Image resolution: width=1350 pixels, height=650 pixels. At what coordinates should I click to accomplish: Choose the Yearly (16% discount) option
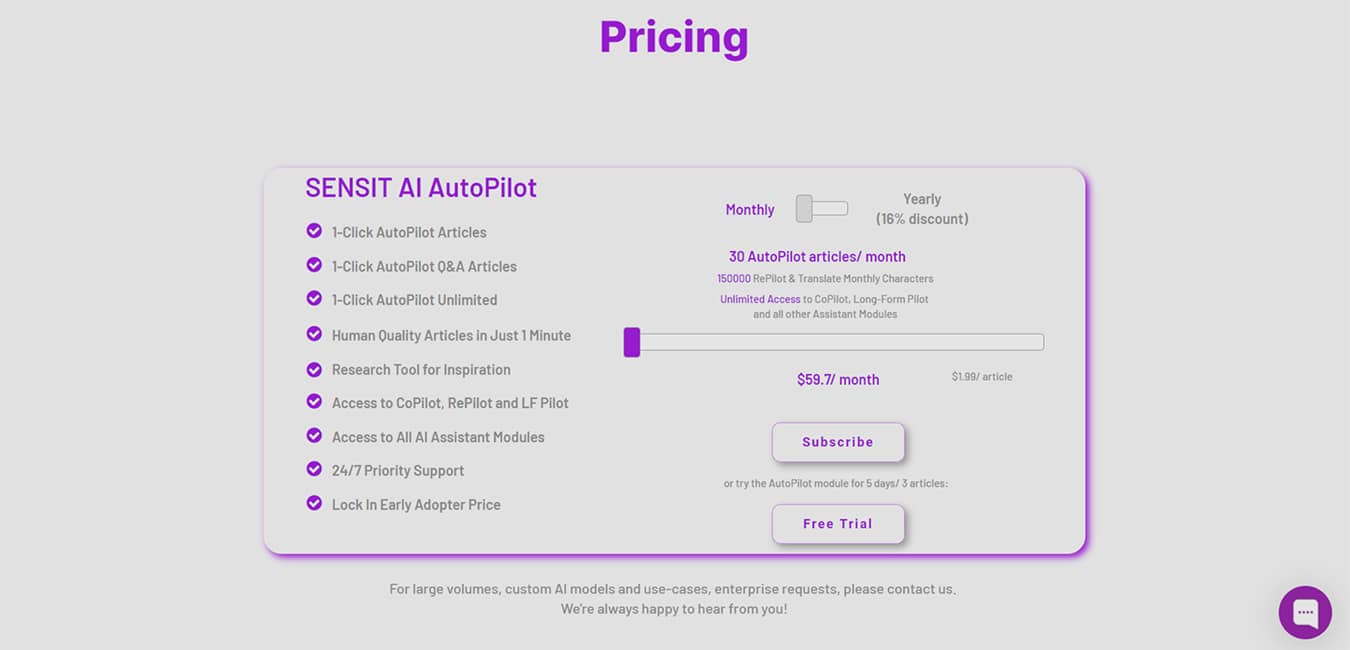[922, 209]
